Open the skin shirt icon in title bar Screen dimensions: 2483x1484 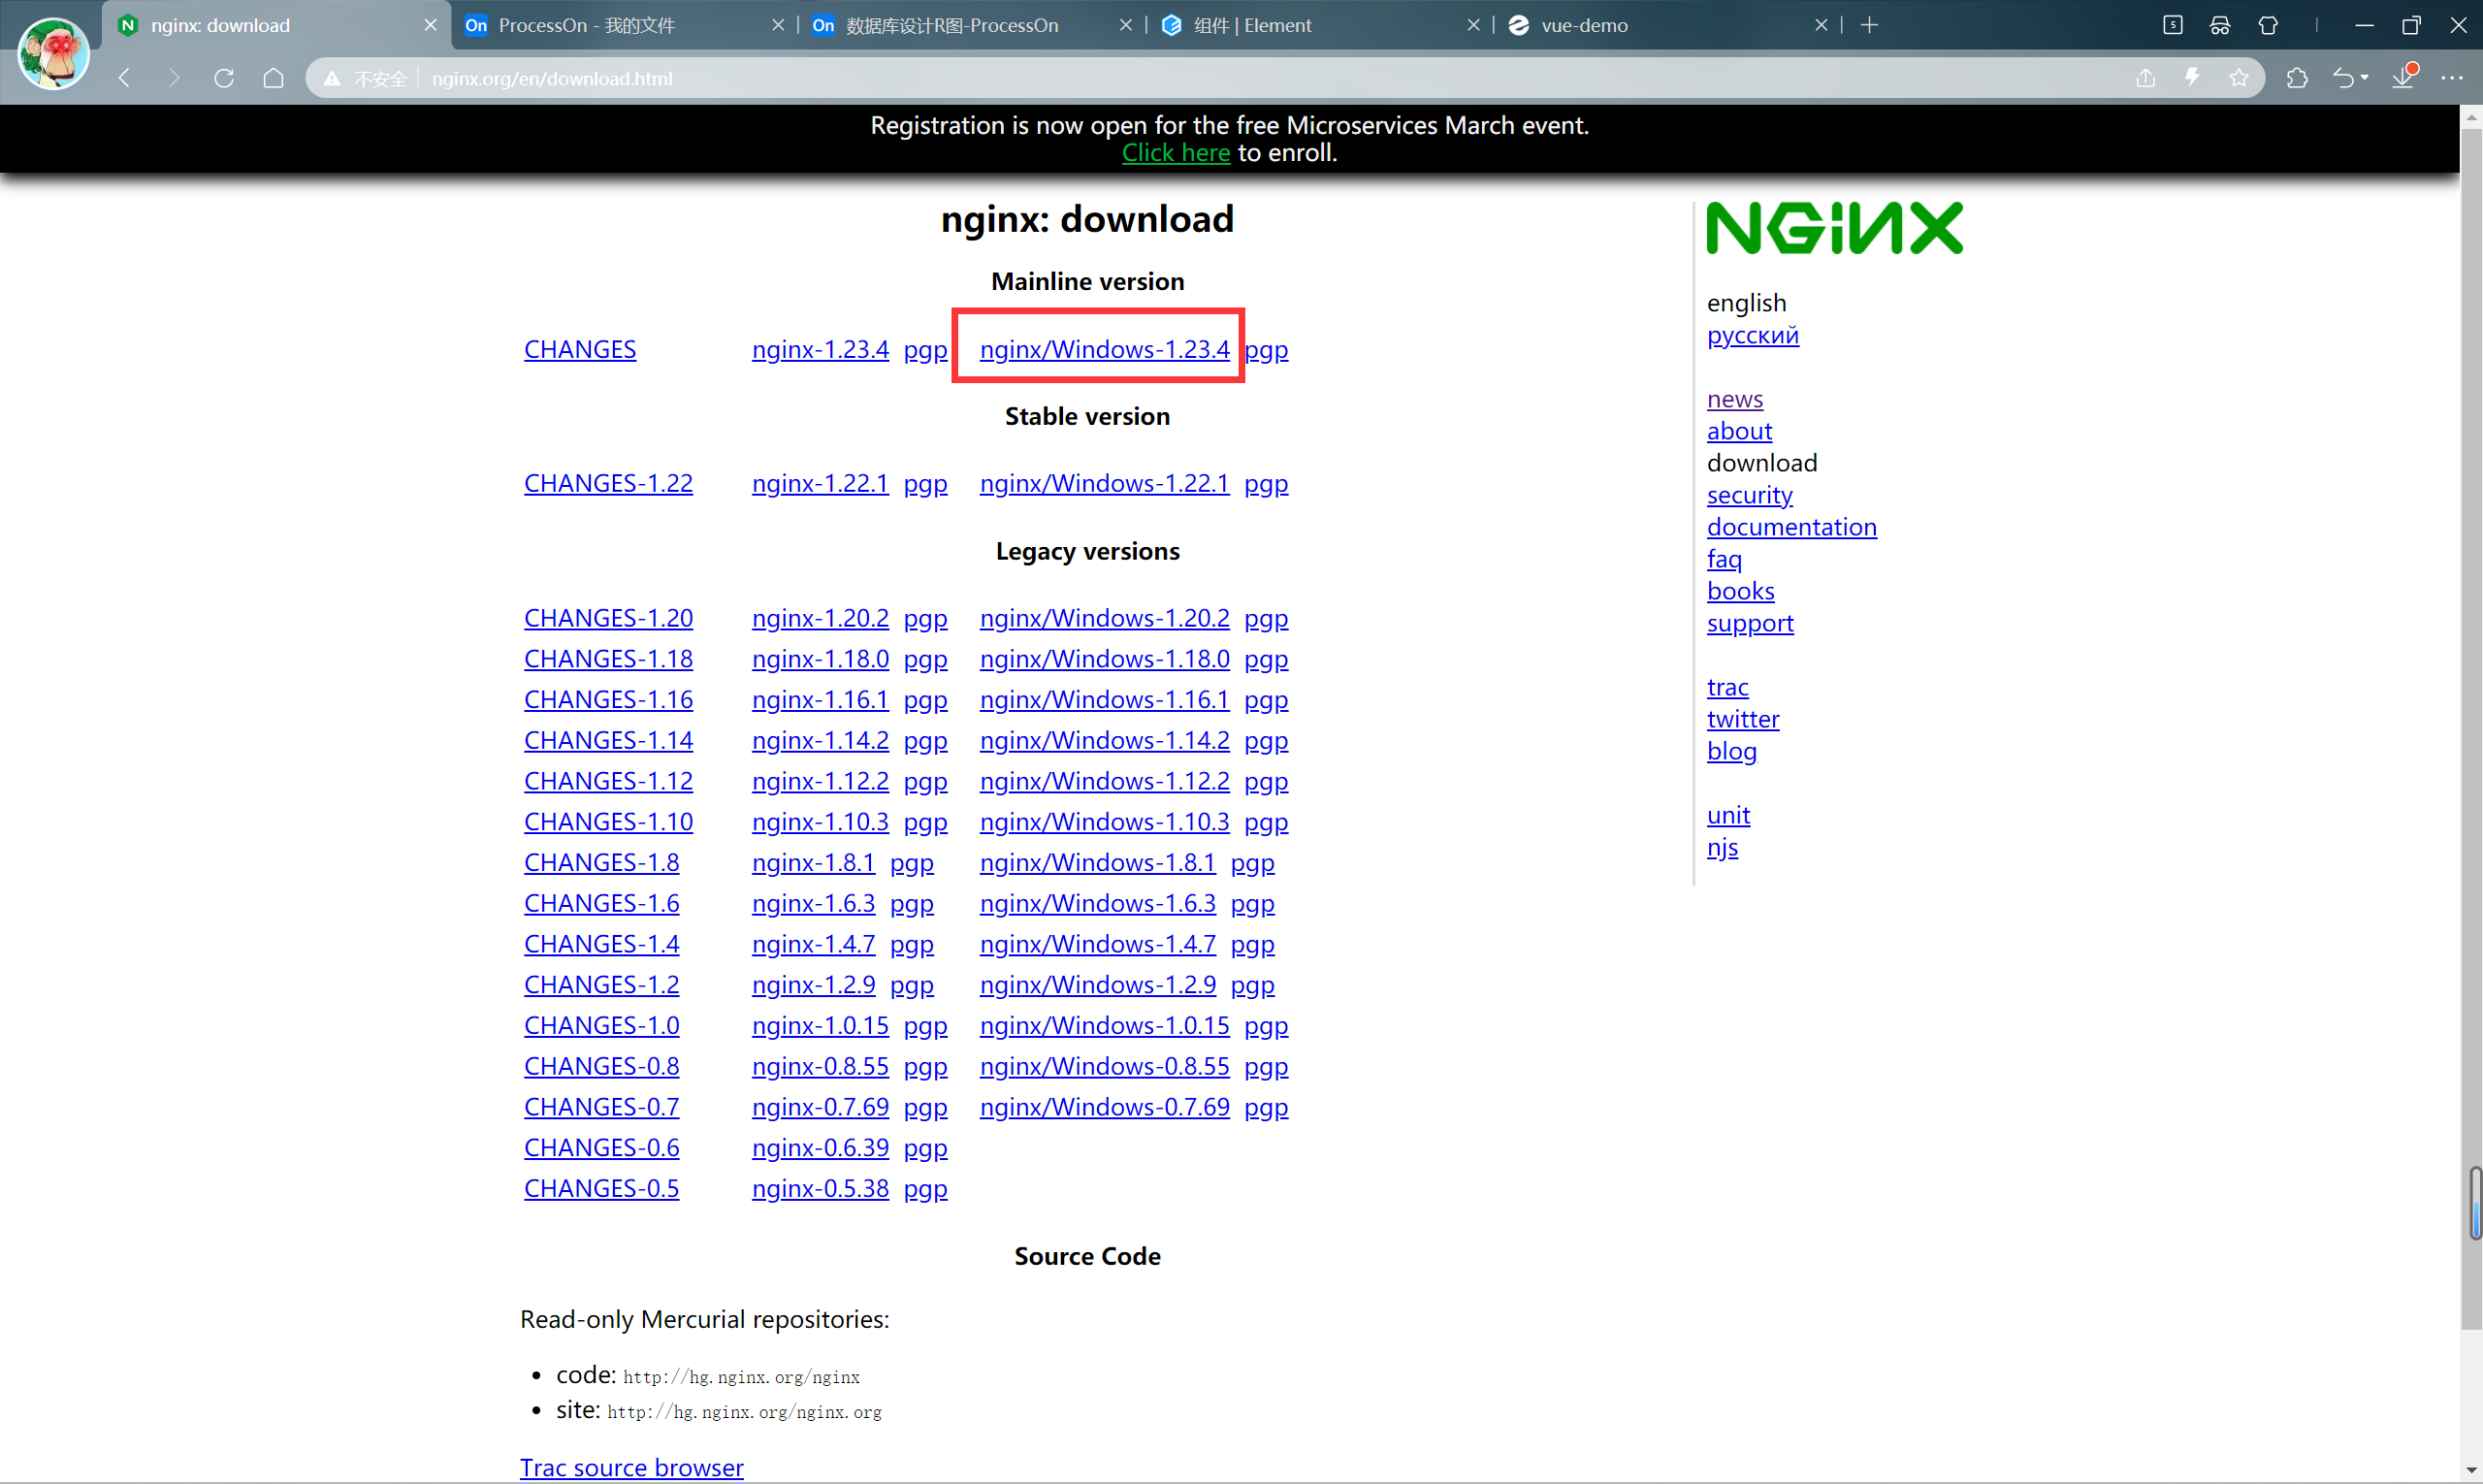2268,25
